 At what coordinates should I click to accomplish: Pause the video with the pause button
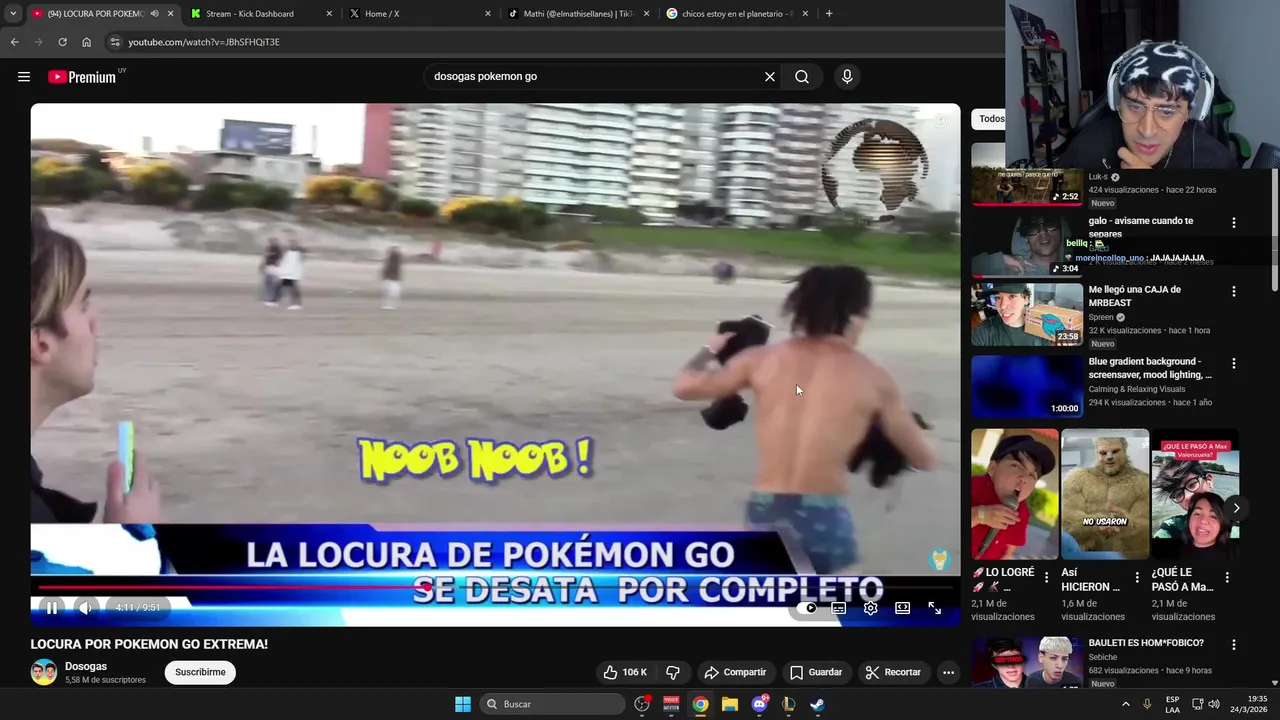(52, 608)
